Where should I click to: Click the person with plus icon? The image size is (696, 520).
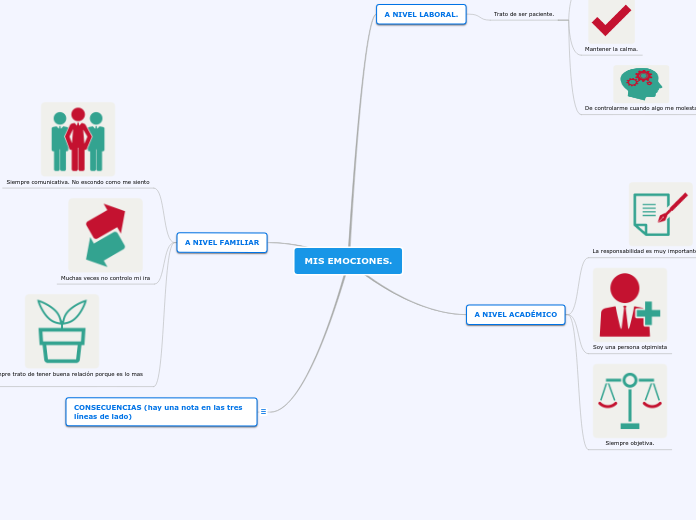630,305
